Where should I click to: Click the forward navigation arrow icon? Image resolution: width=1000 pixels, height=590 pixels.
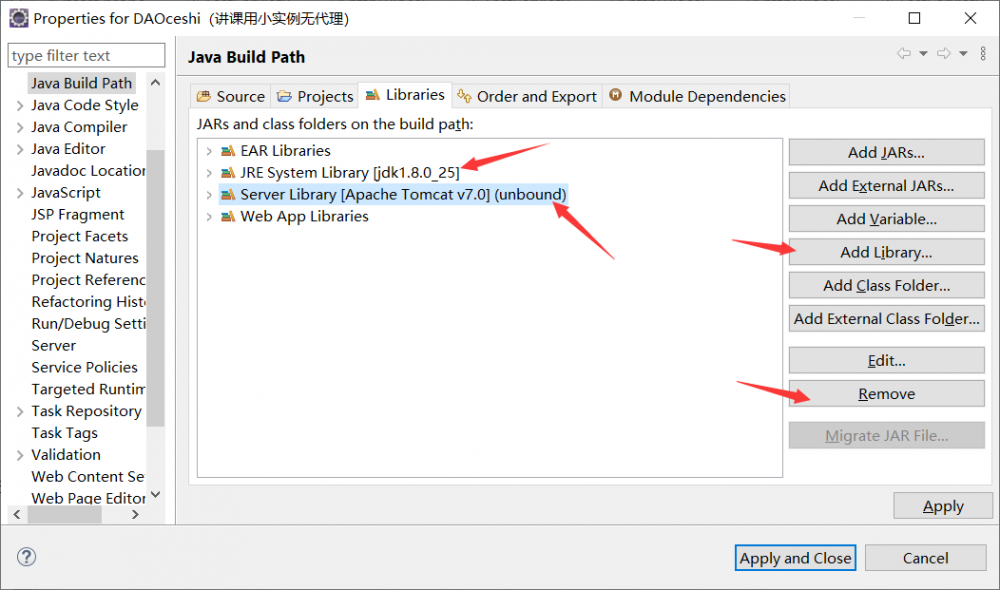[943, 53]
